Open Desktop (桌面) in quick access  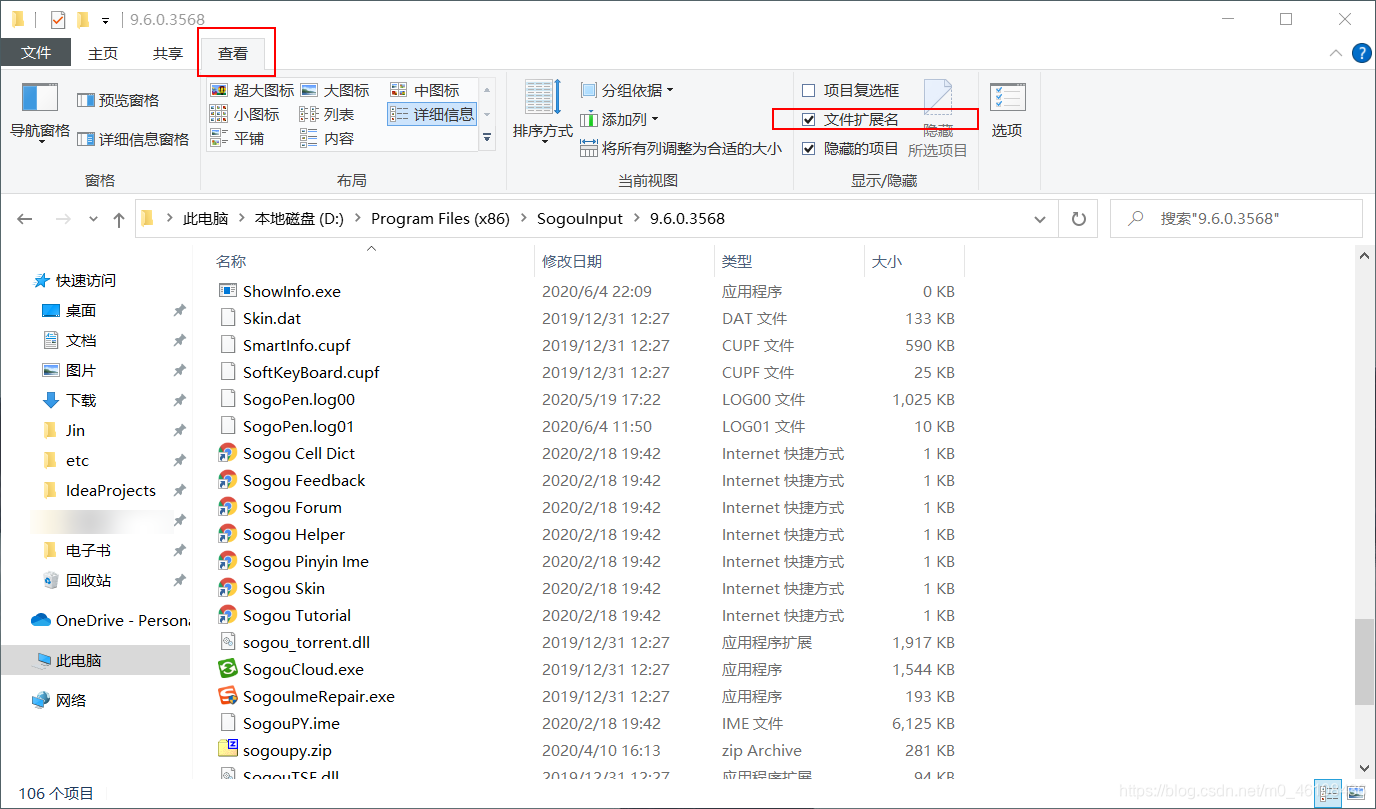pos(81,310)
